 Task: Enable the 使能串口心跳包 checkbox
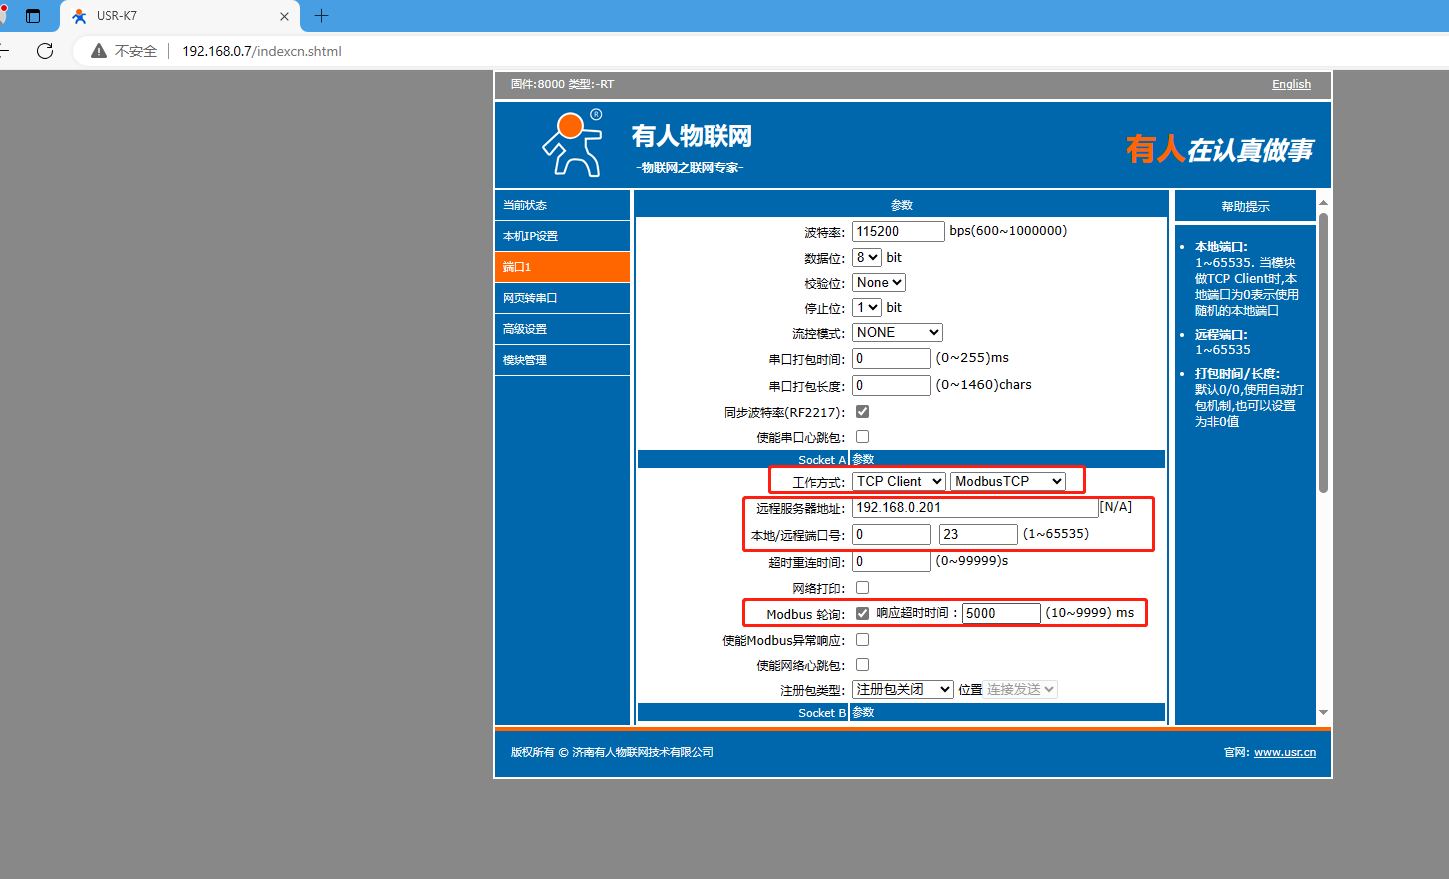coord(862,437)
